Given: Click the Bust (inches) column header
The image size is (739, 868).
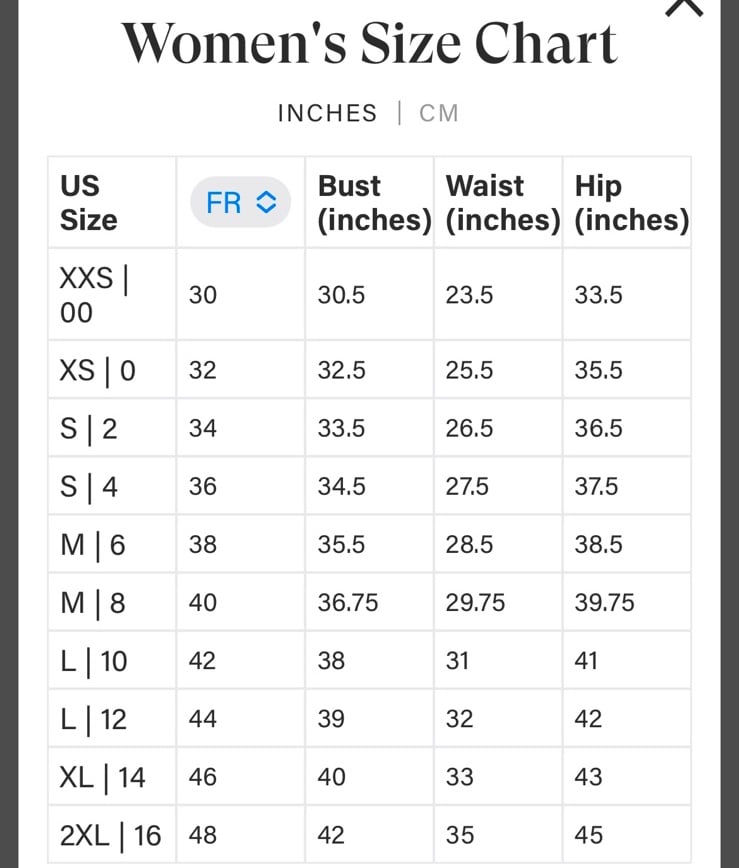Looking at the screenshot, I should (x=369, y=203).
